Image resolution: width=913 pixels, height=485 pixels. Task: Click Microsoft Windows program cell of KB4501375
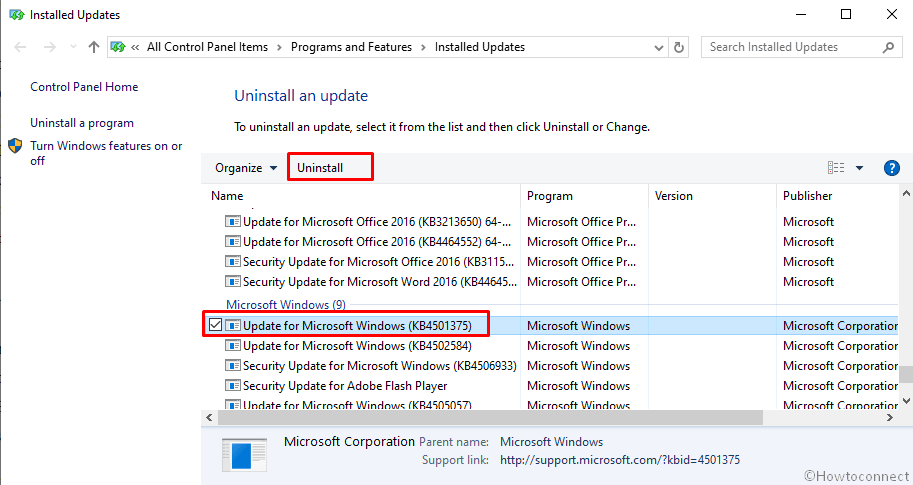point(578,326)
